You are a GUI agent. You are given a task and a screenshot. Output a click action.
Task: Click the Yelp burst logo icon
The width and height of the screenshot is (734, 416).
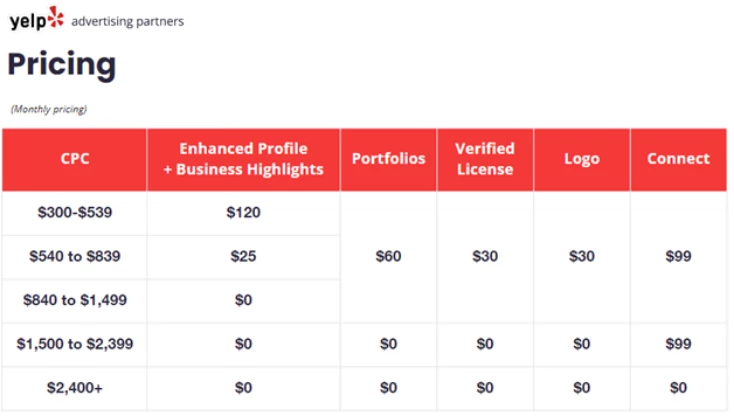click(56, 17)
